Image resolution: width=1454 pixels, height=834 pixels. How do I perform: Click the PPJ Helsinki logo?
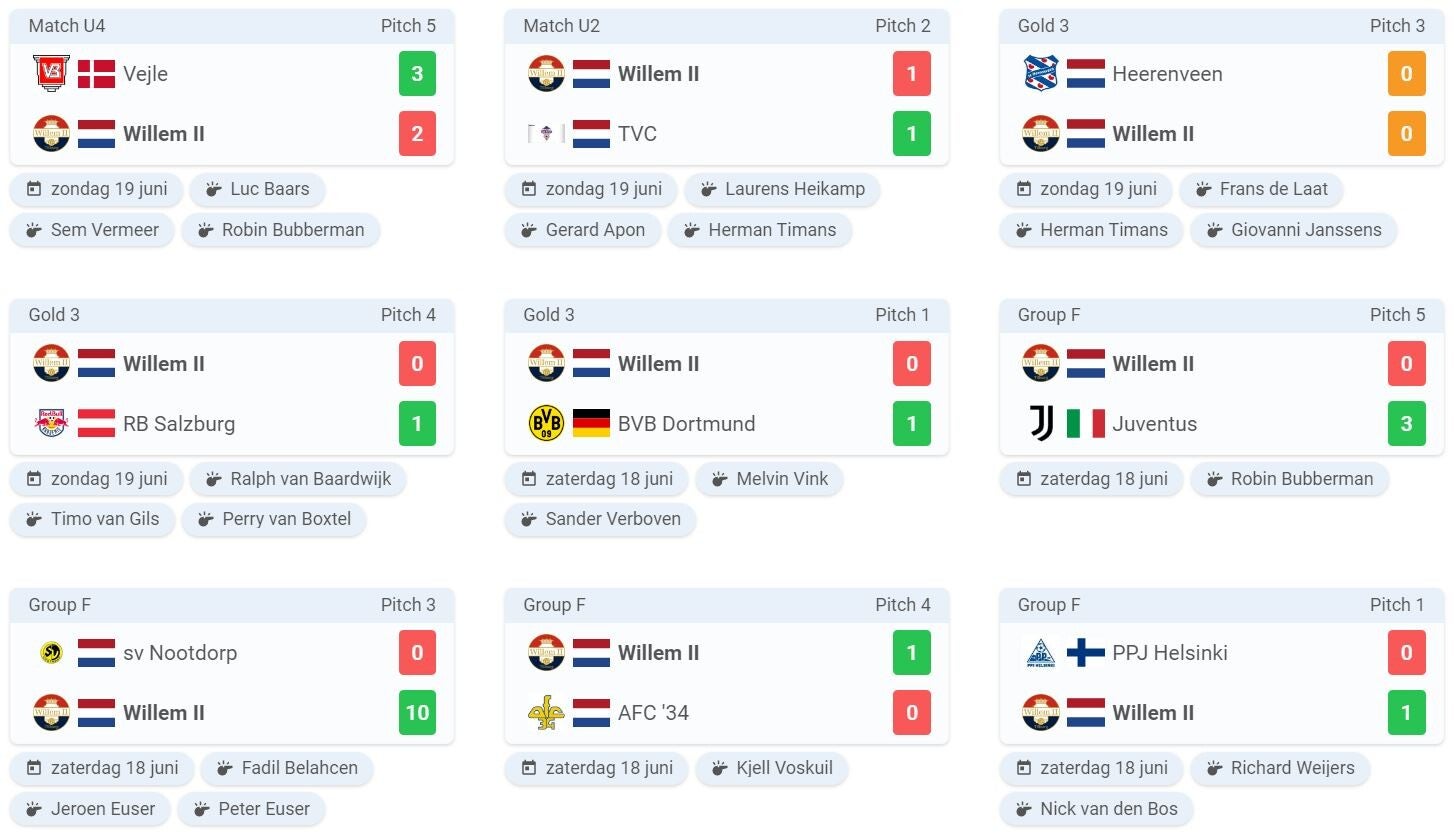[x=1041, y=653]
